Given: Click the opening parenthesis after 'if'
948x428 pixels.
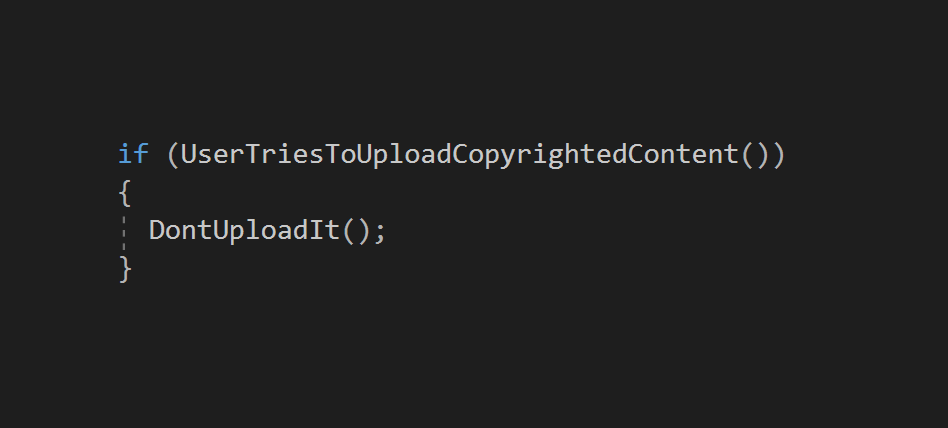Looking at the screenshot, I should pos(173,155).
